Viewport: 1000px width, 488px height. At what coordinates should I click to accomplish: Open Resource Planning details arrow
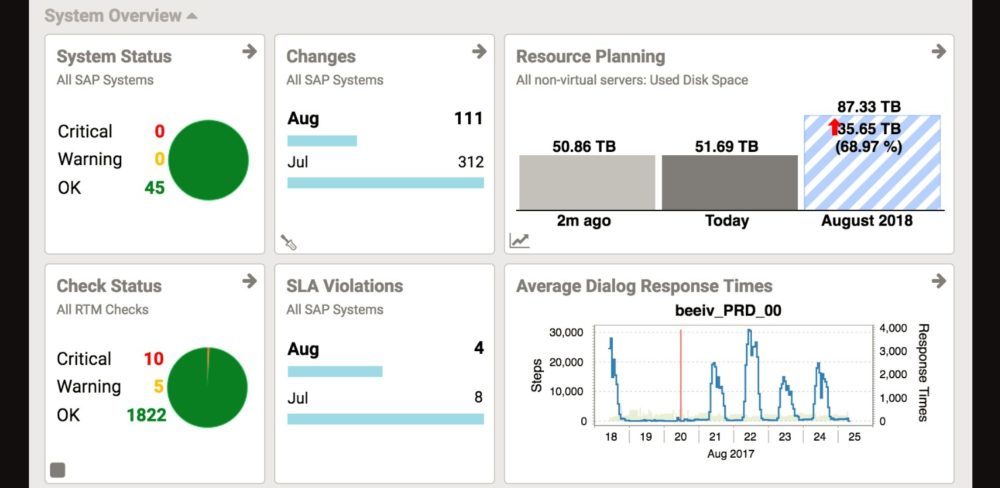tap(938, 52)
